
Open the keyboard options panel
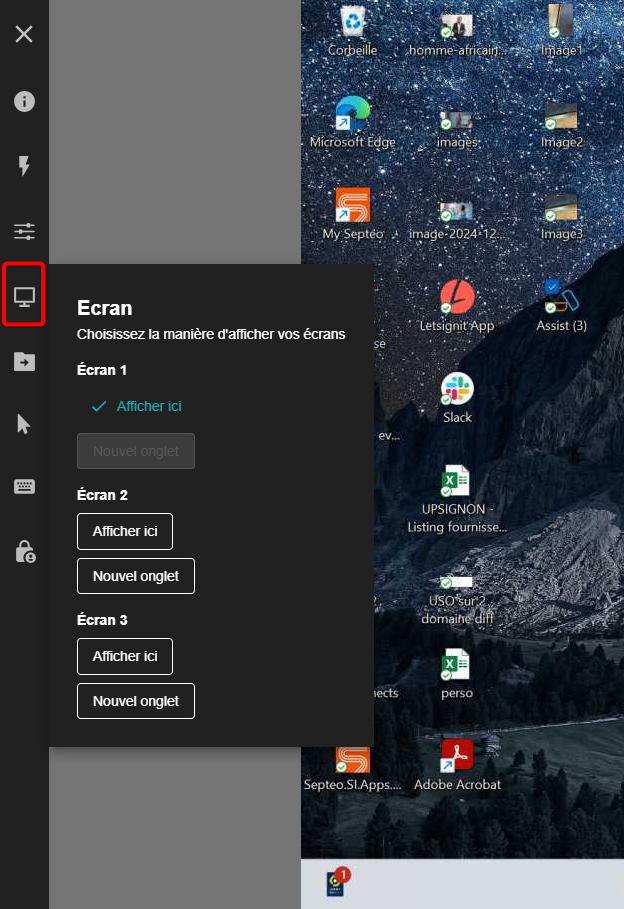click(24, 486)
